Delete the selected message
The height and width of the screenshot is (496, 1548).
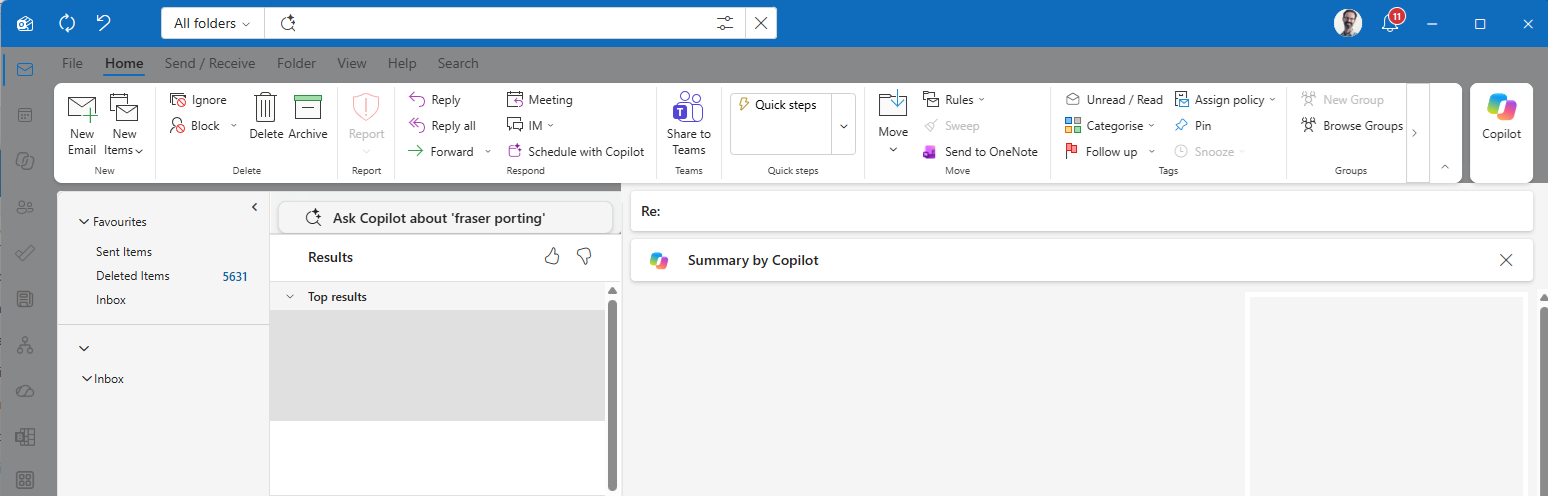266,116
